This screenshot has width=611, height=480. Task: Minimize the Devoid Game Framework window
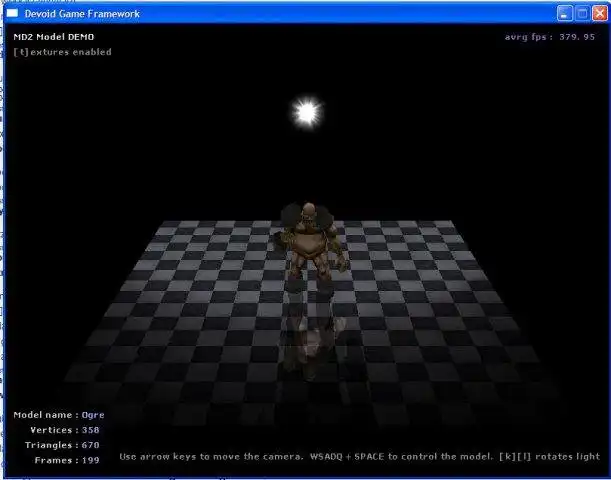point(565,14)
